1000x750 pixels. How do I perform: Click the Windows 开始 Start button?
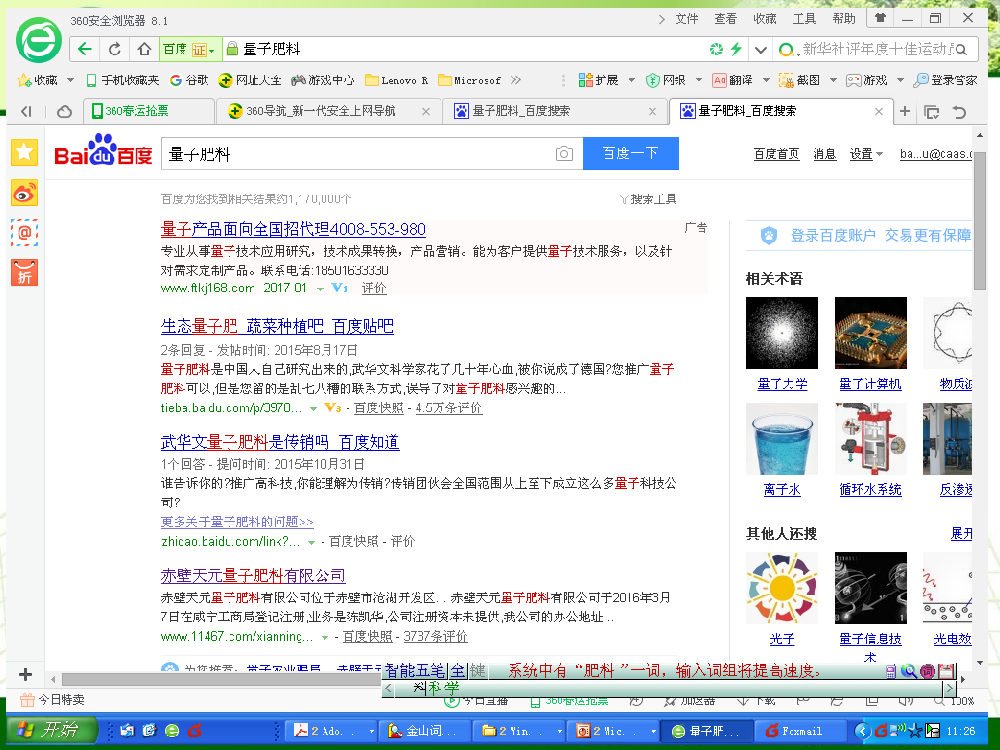point(53,730)
